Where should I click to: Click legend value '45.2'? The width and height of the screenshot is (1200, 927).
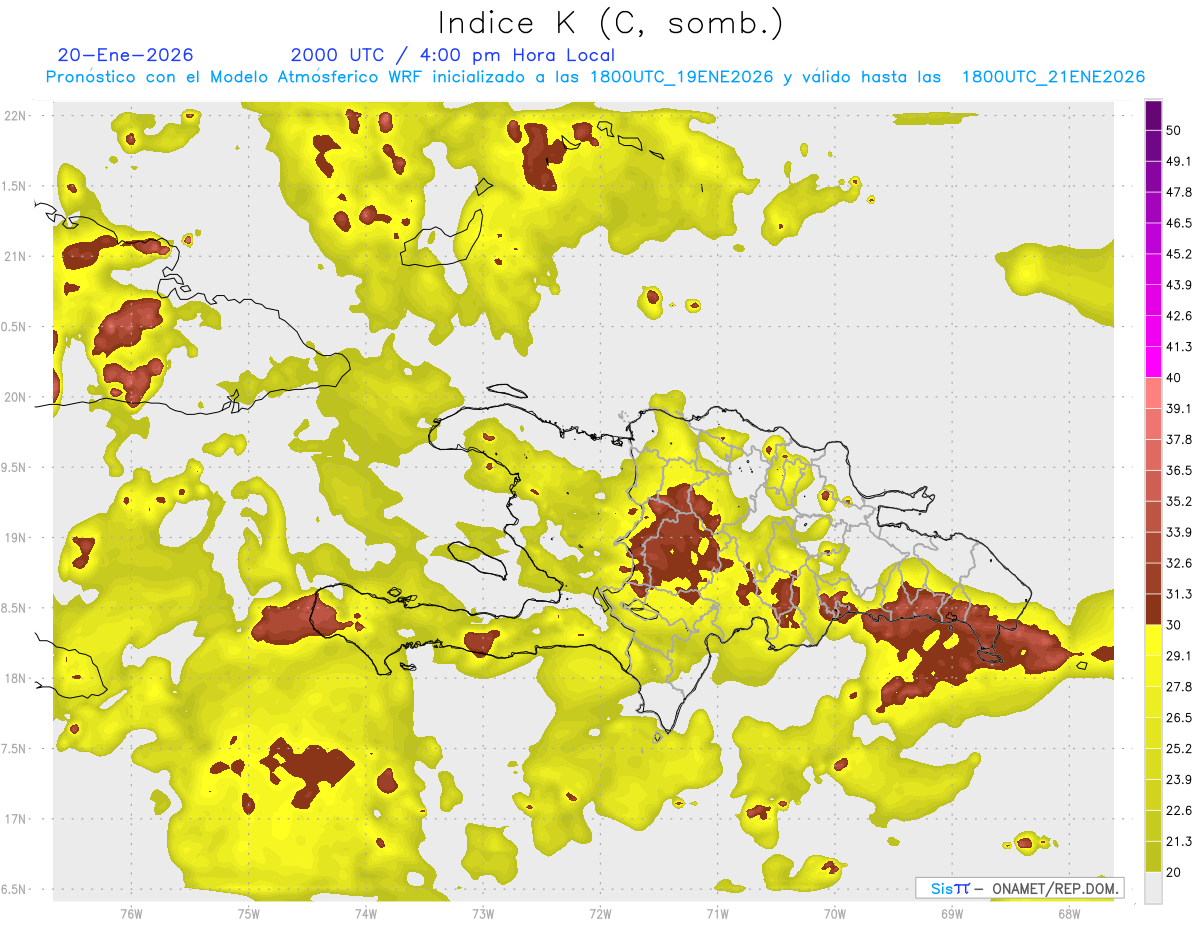(x=1179, y=254)
